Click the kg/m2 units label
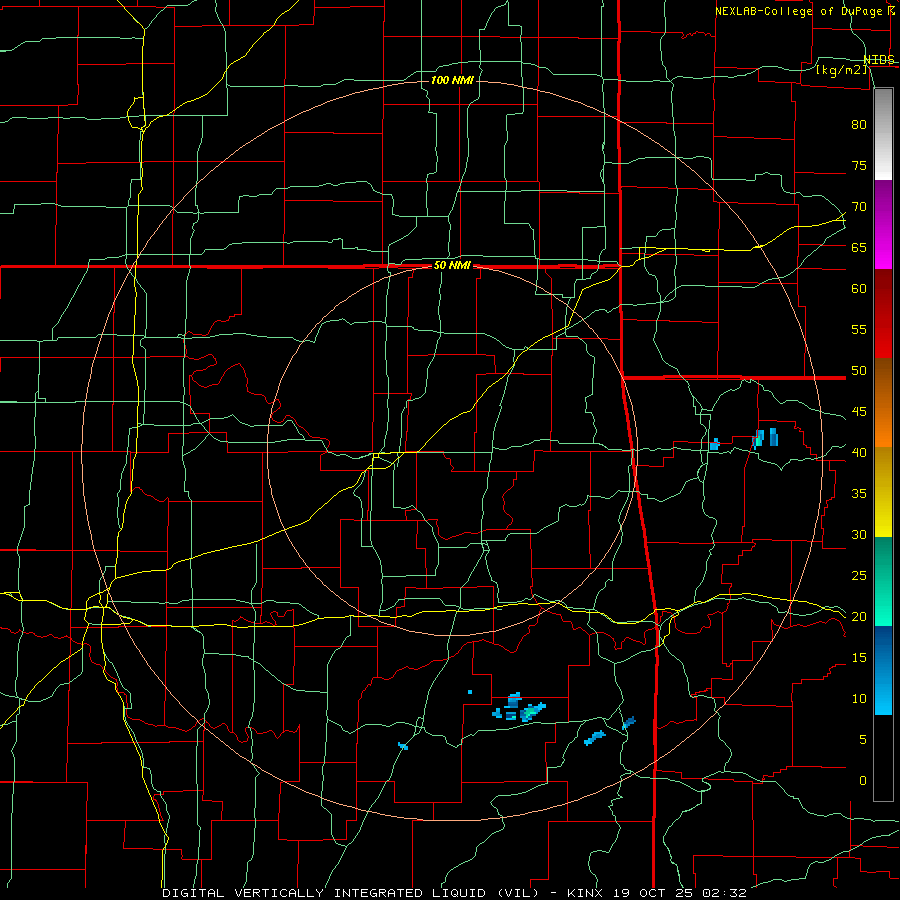Image resolution: width=900 pixels, height=900 pixels. [841, 70]
